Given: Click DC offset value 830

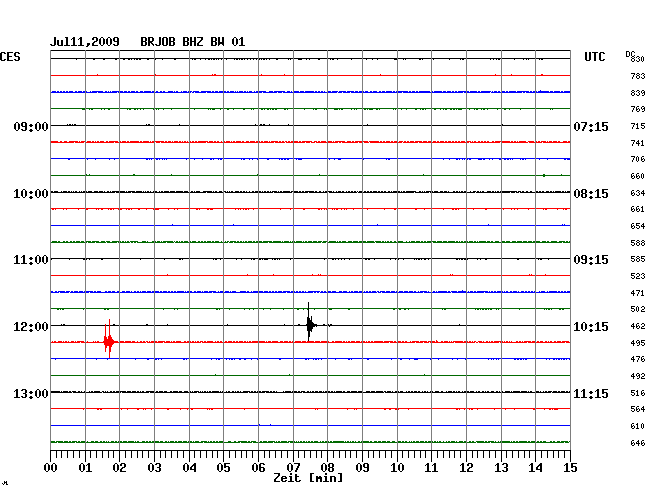Looking at the screenshot, I should [x=638, y=59].
